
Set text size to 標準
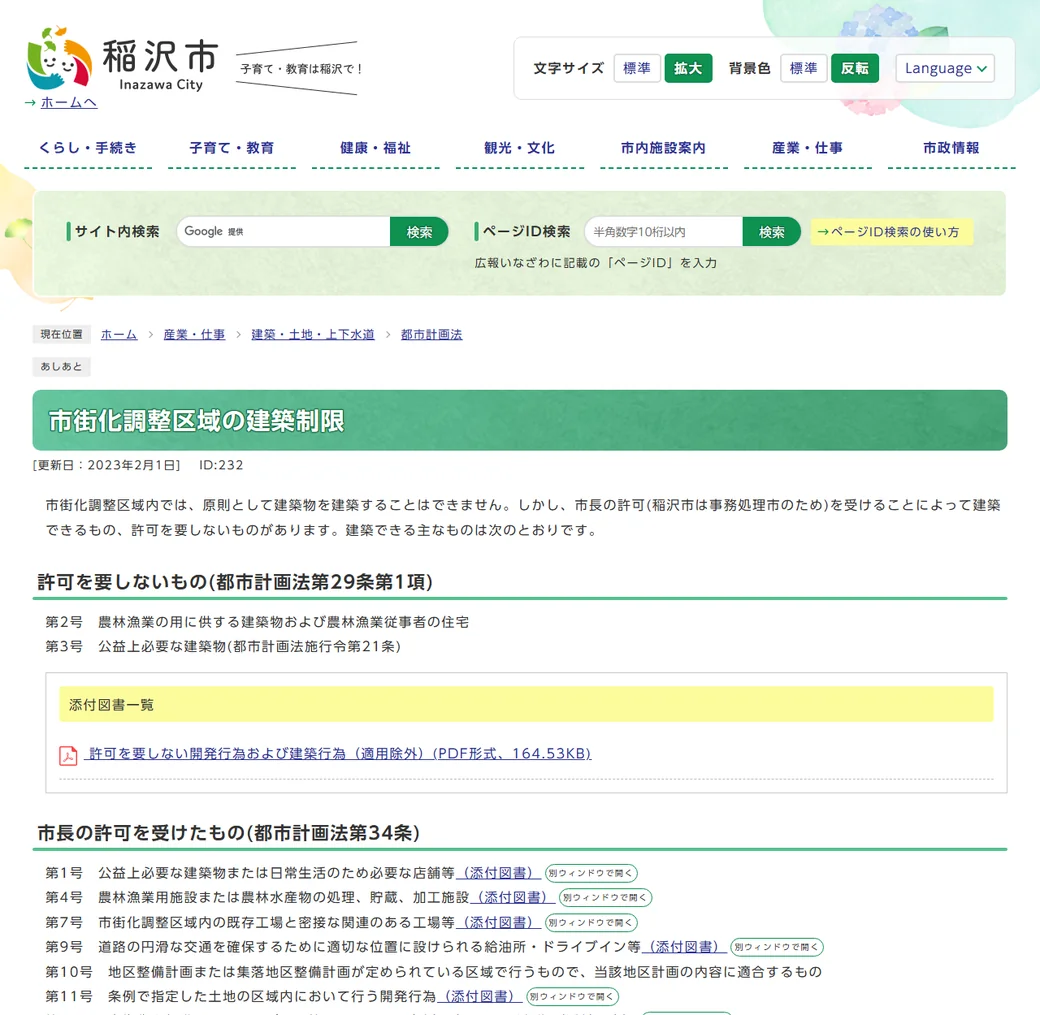click(x=637, y=68)
